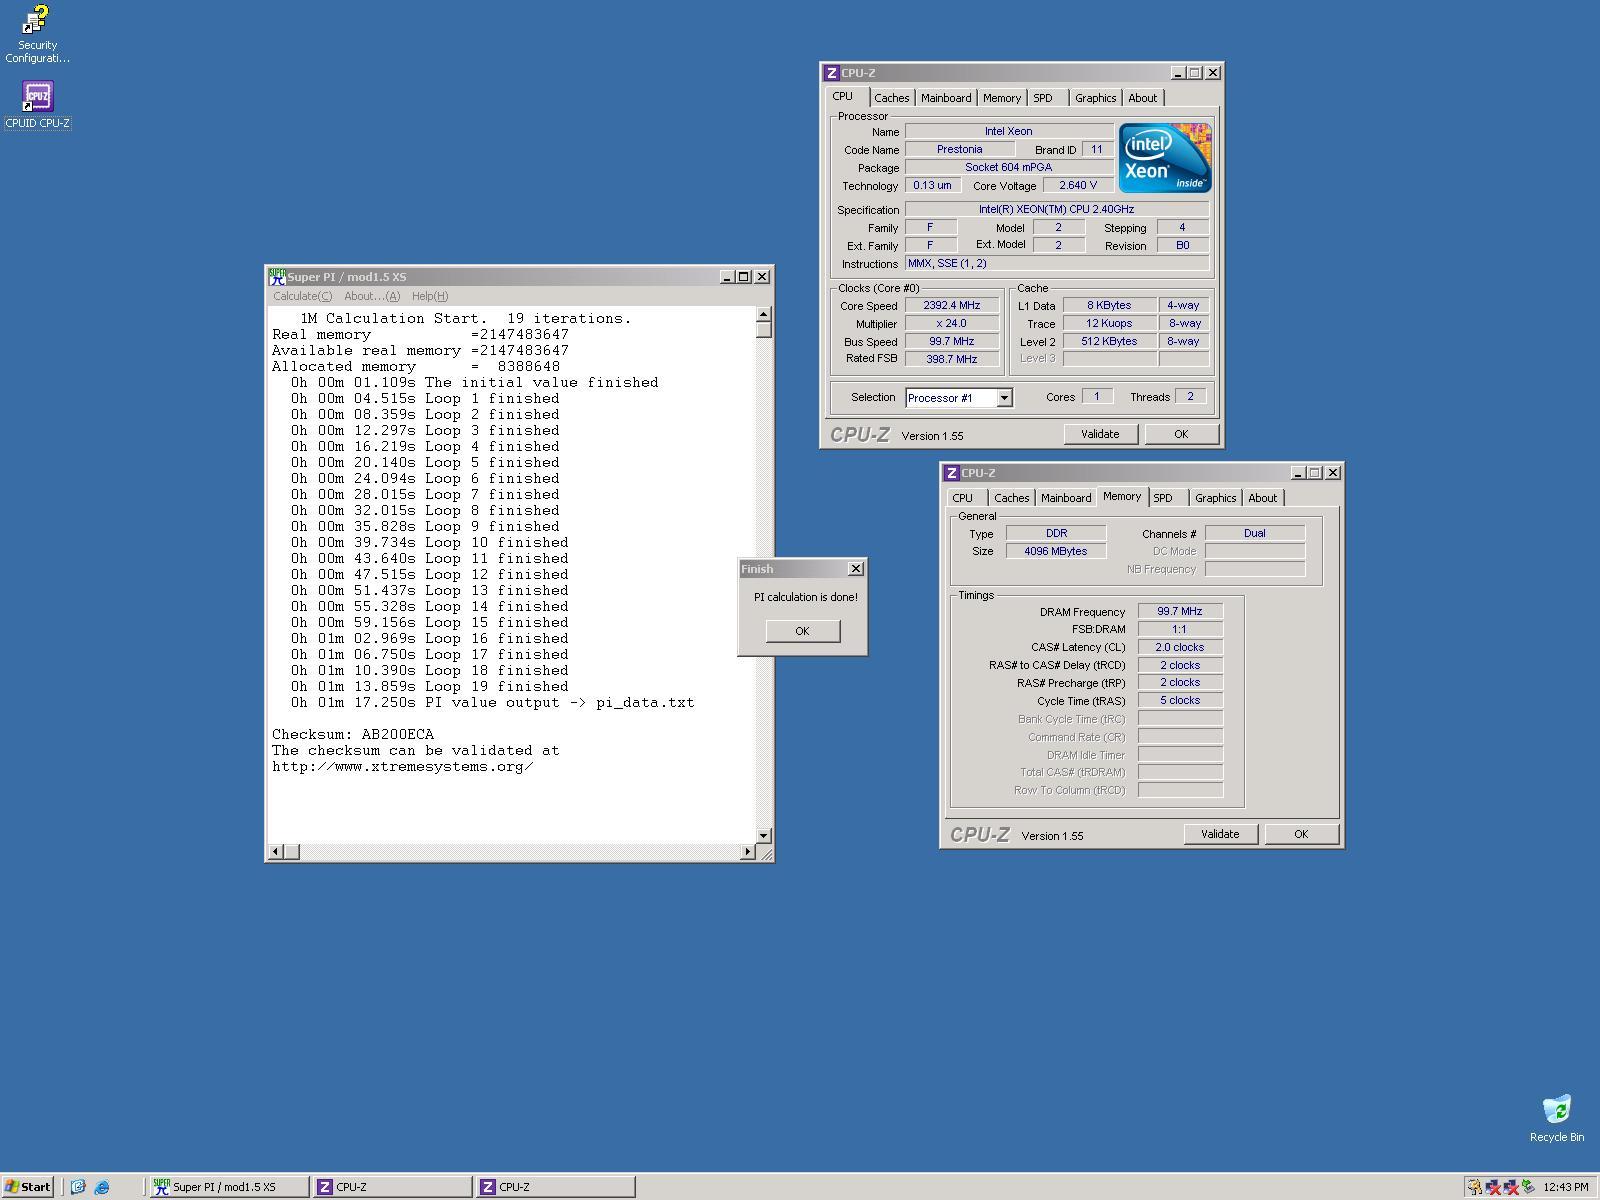Click the xtremesystems.org URL text
This screenshot has height=1200, width=1600.
(403, 766)
